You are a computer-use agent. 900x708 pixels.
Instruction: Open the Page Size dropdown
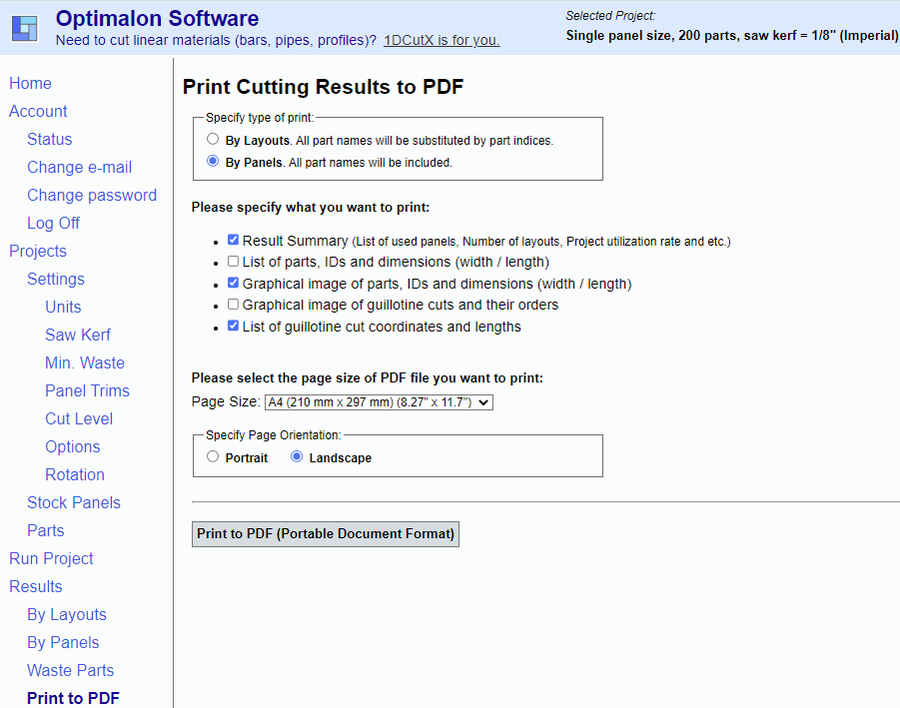coord(379,402)
